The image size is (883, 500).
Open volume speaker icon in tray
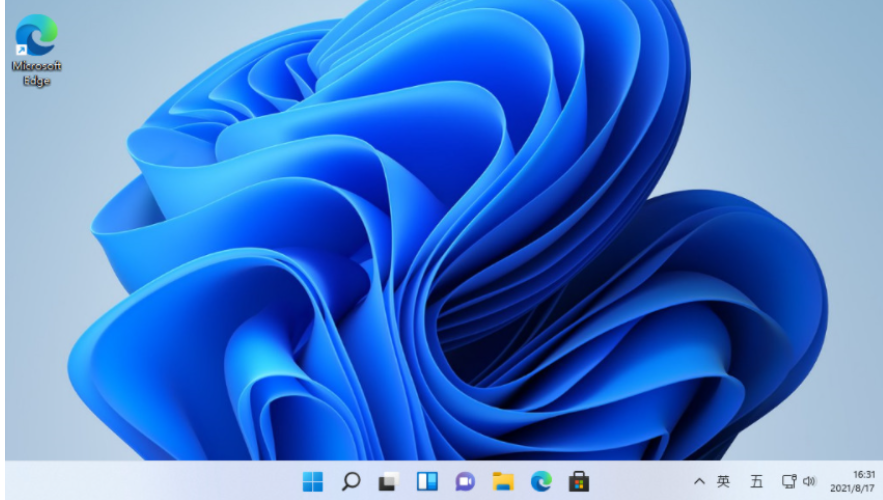(x=809, y=481)
